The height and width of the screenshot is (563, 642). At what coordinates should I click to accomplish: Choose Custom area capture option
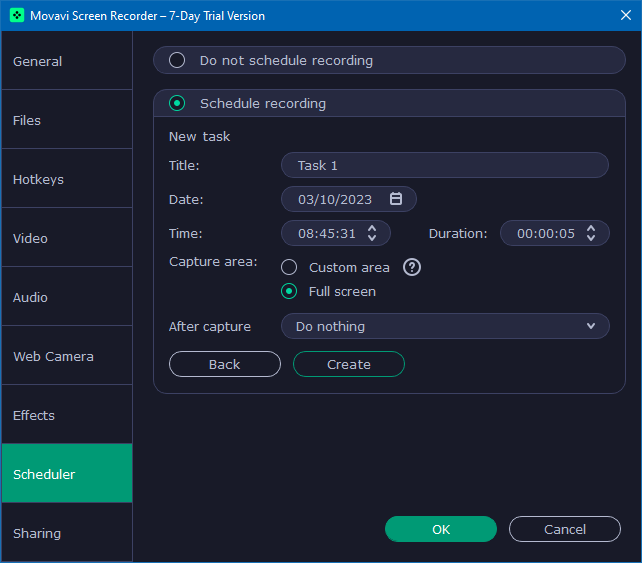click(289, 267)
